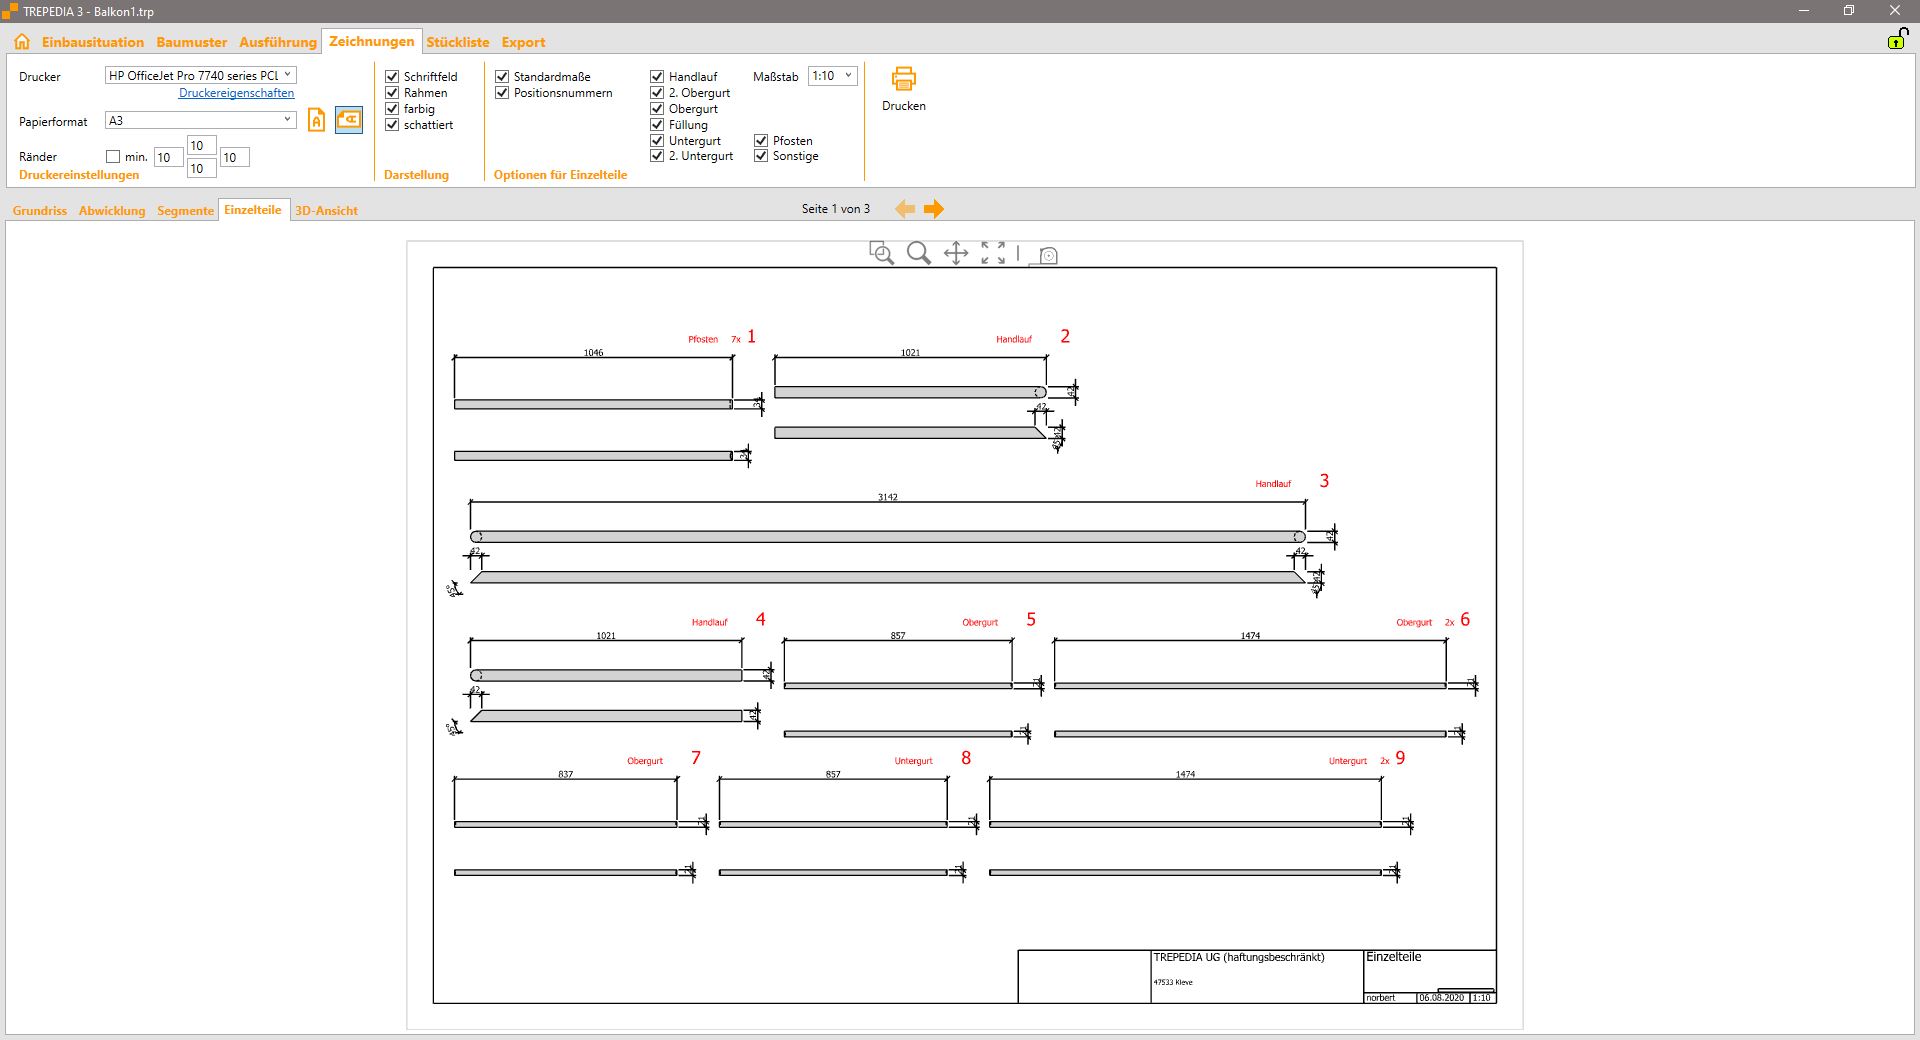Click the Drucken printer icon
This screenshot has width=1920, height=1040.
click(x=903, y=79)
